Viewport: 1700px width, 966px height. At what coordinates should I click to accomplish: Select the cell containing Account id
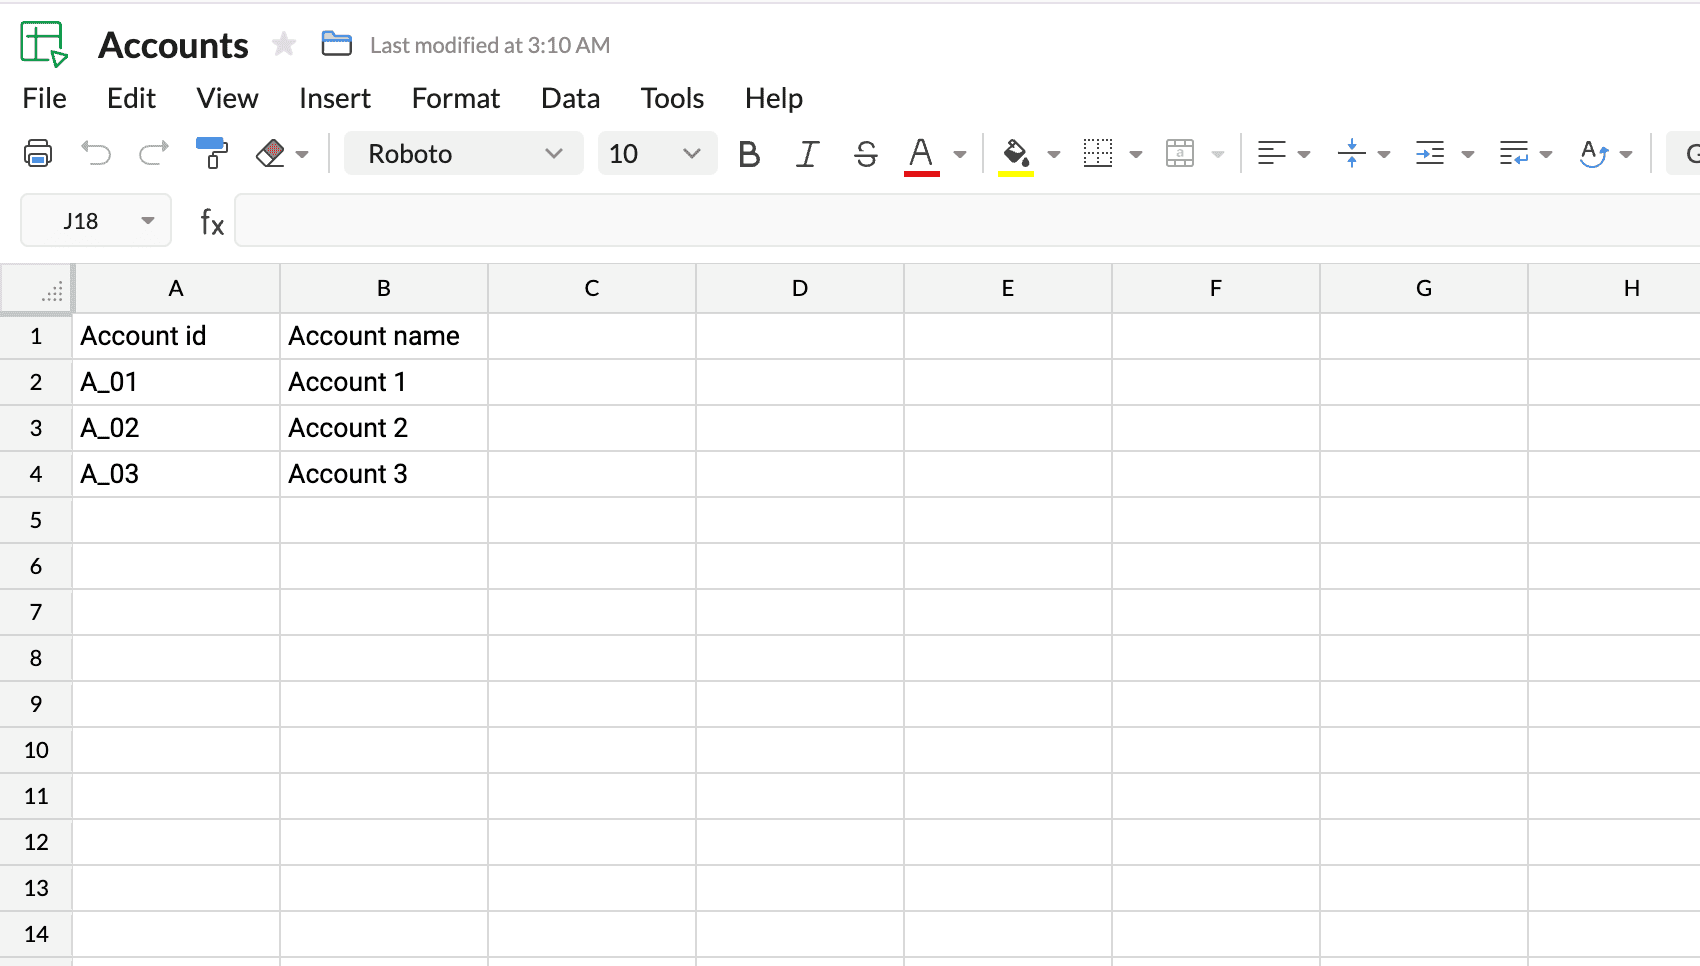coord(176,336)
